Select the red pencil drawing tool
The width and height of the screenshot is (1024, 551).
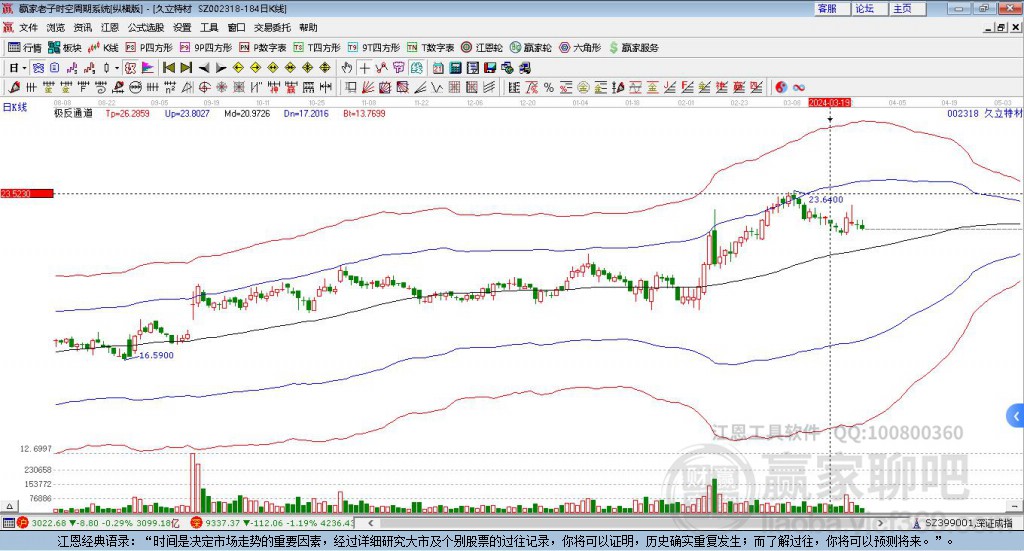tap(14, 87)
